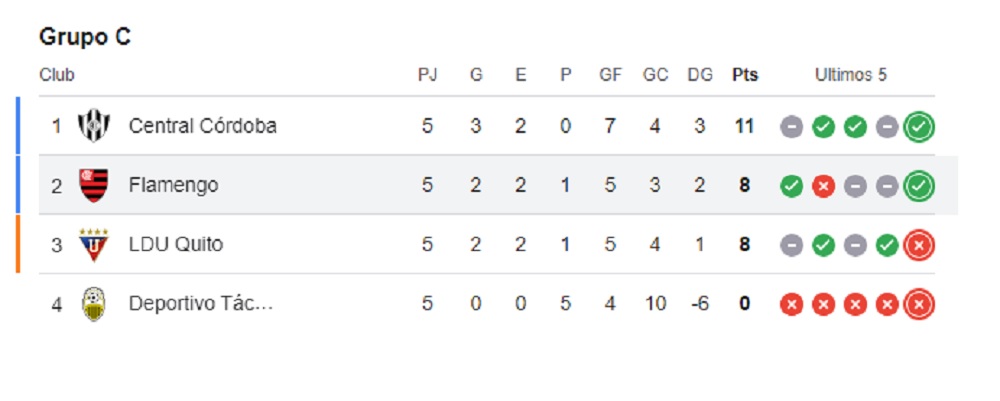This screenshot has width=1000, height=401.
Task: Click Central Córdoba's first draw icon
Action: (791, 127)
